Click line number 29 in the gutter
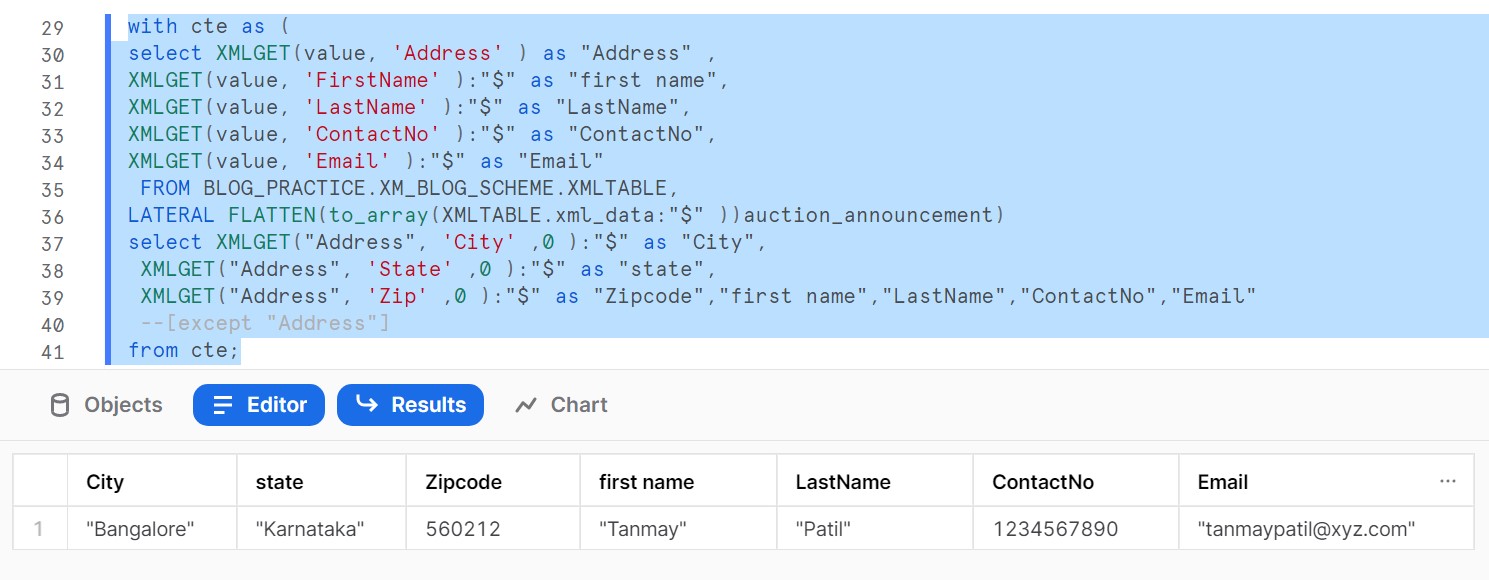 point(52,28)
